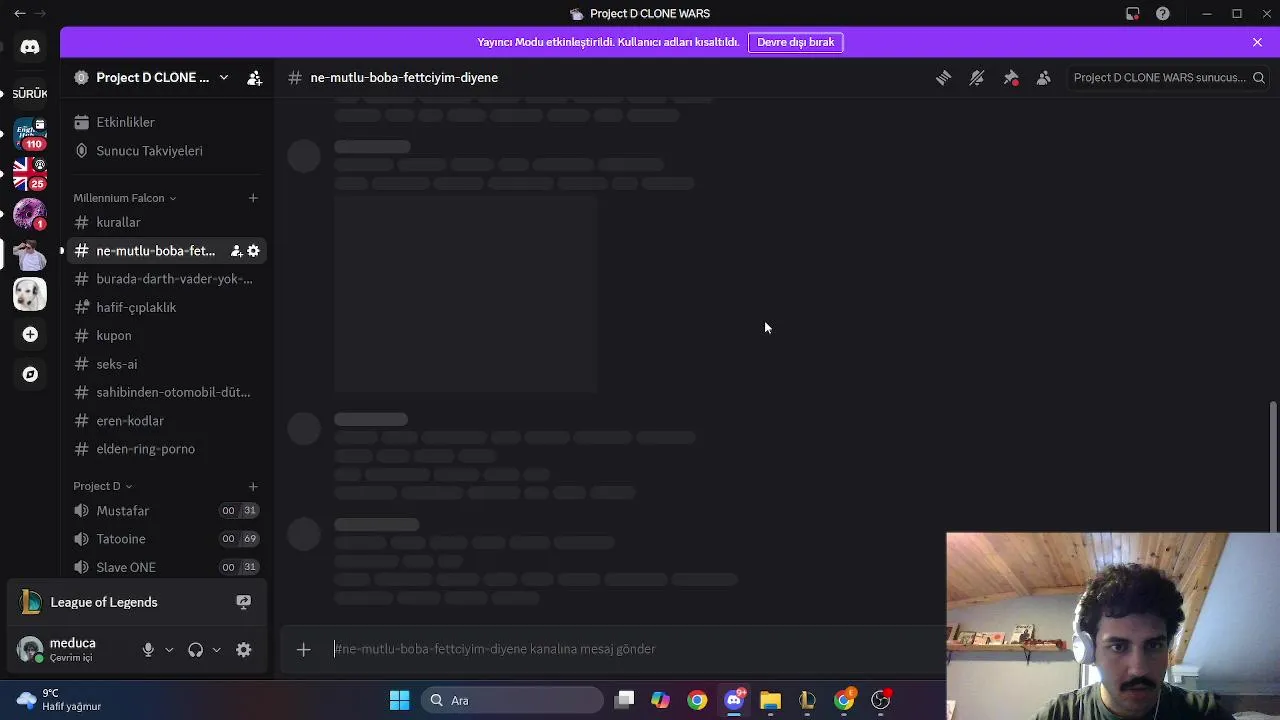The width and height of the screenshot is (1280, 720).
Task: Open the white dog server icon
Action: point(30,294)
